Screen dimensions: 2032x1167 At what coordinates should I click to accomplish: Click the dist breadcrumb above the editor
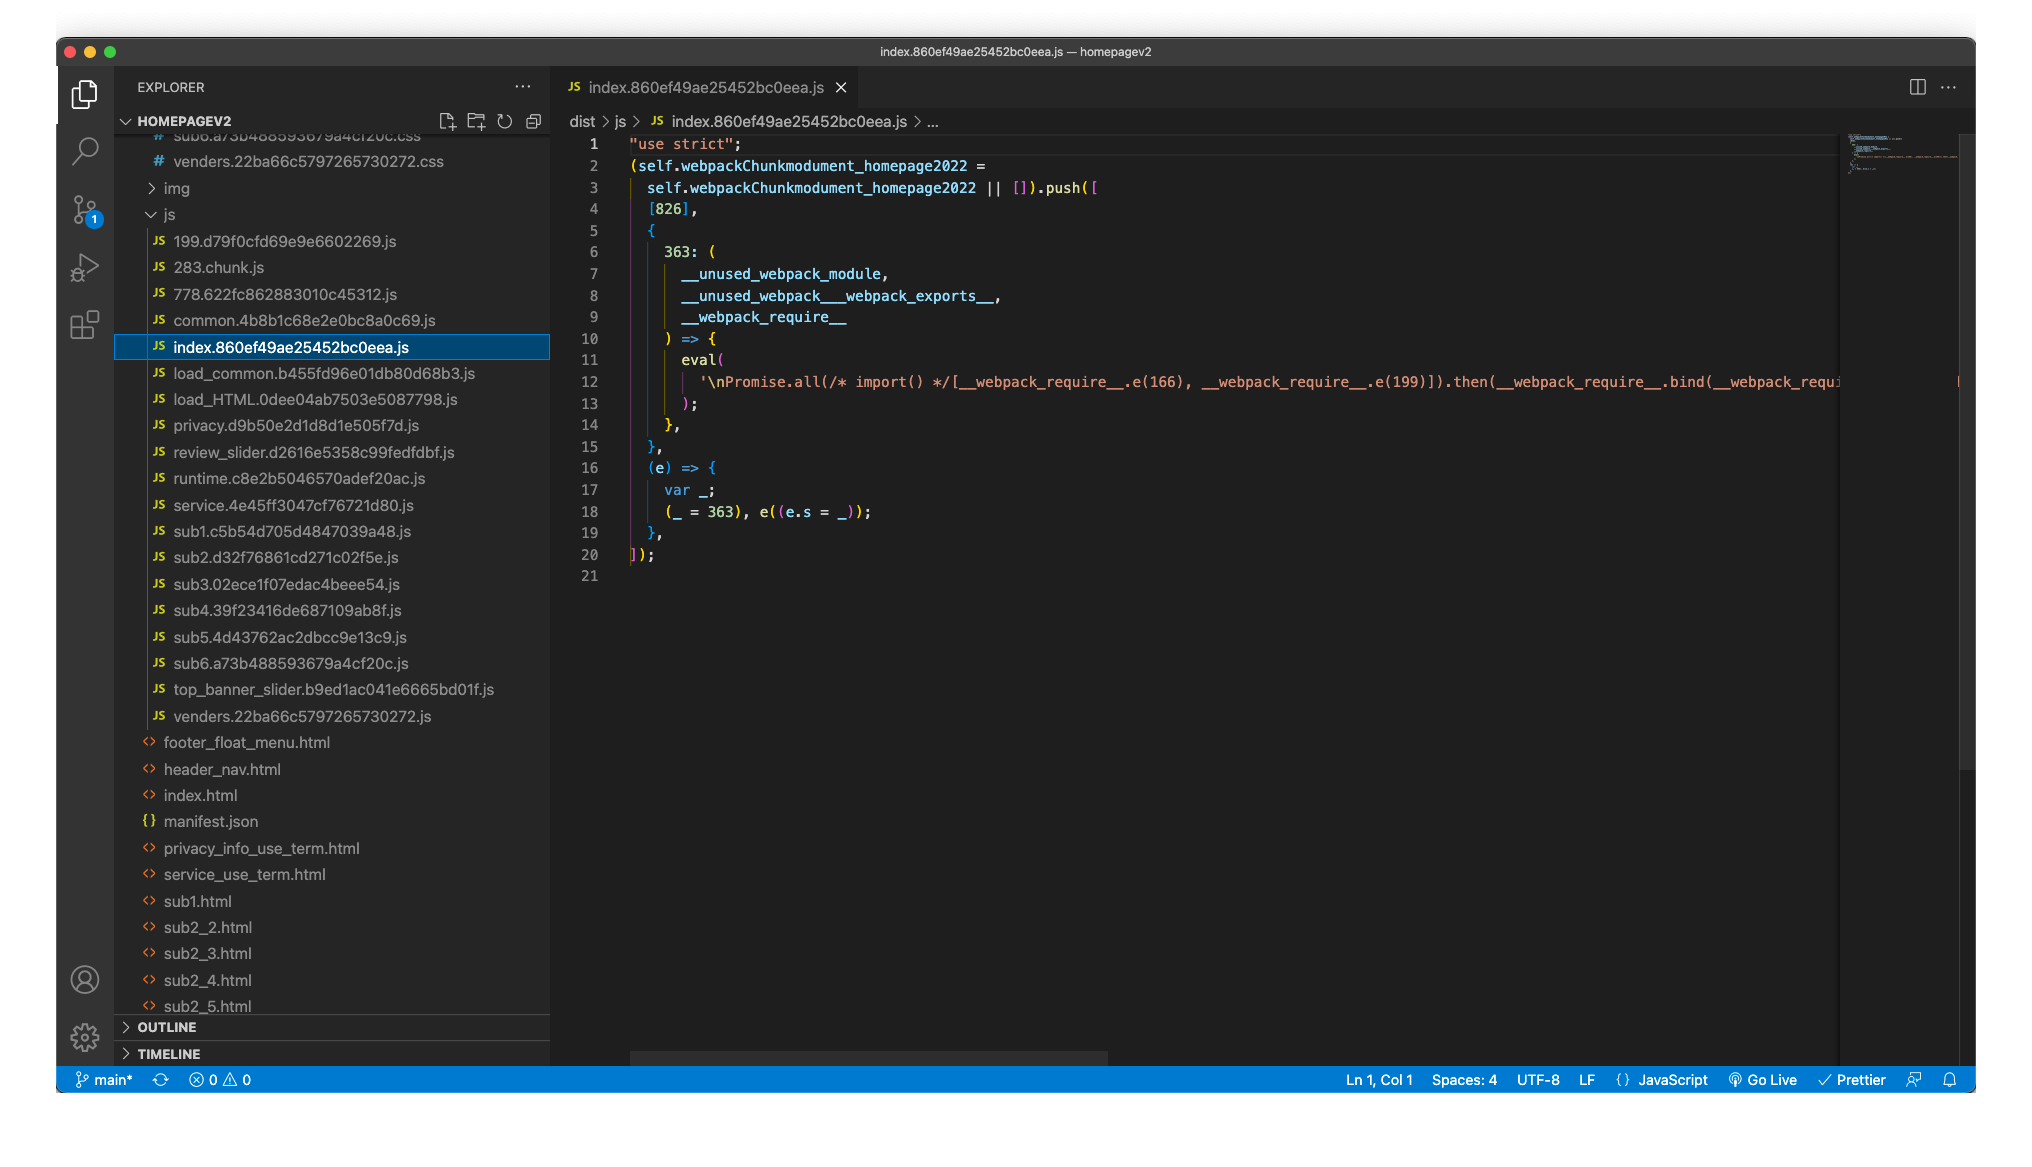tap(583, 121)
